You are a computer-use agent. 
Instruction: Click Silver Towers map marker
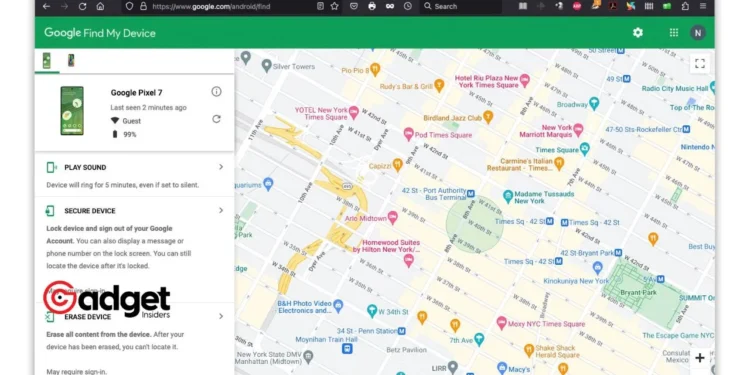point(267,66)
